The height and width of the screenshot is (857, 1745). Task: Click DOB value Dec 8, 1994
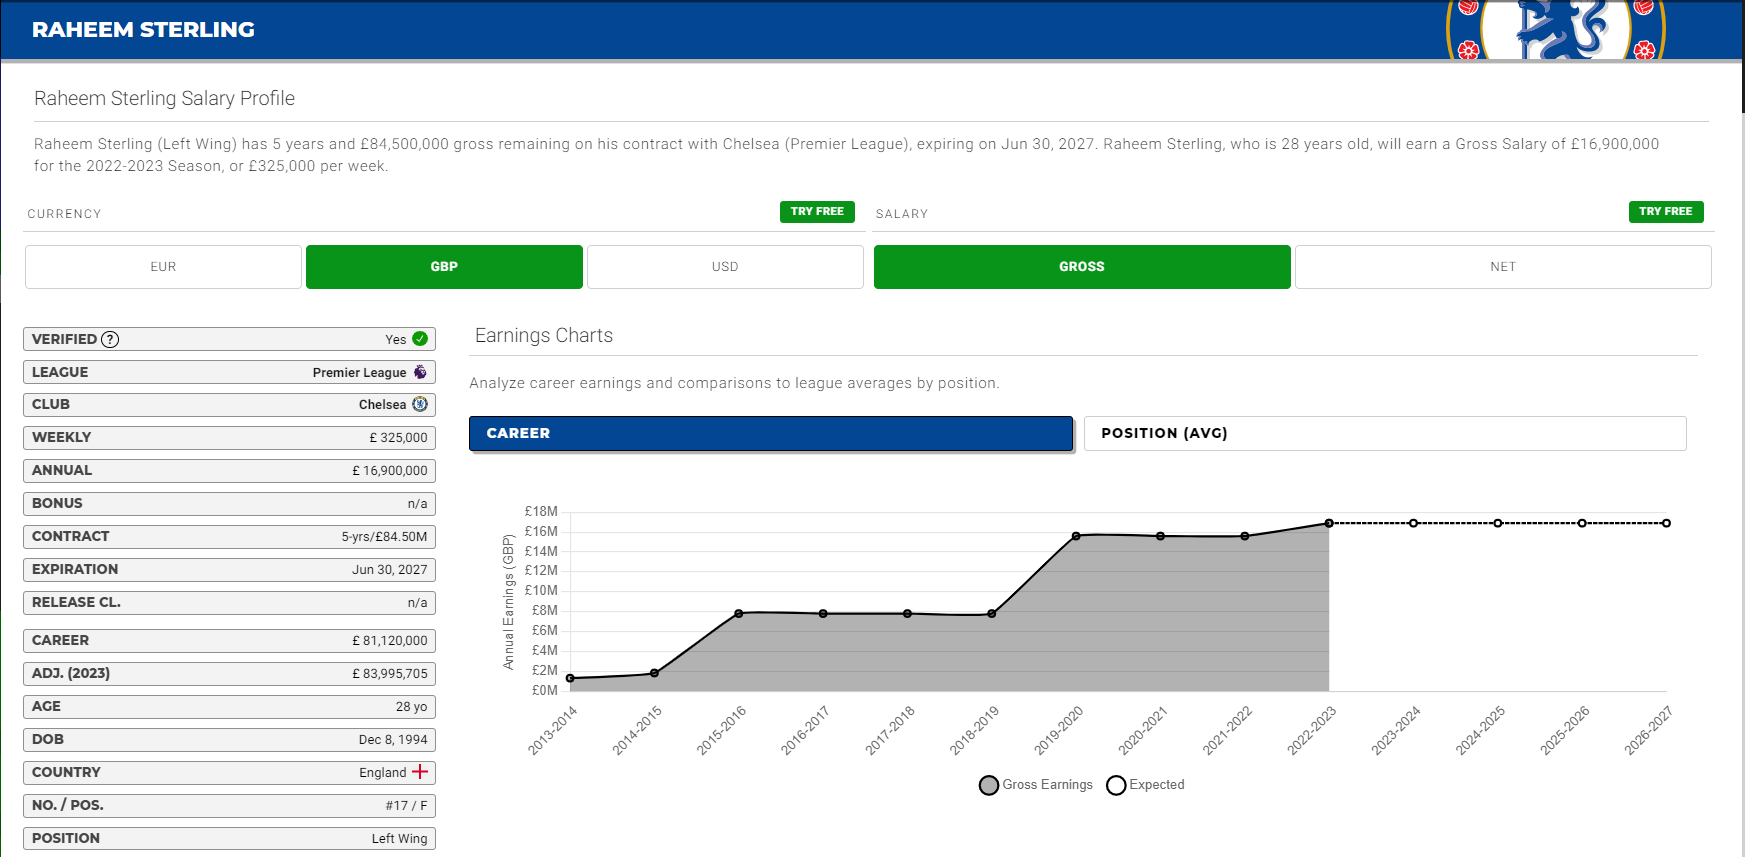(393, 739)
